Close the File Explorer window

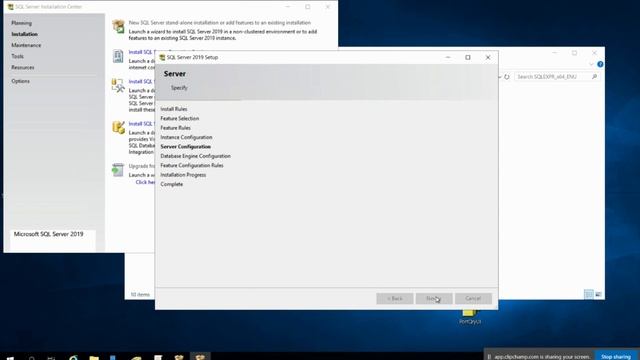click(594, 53)
